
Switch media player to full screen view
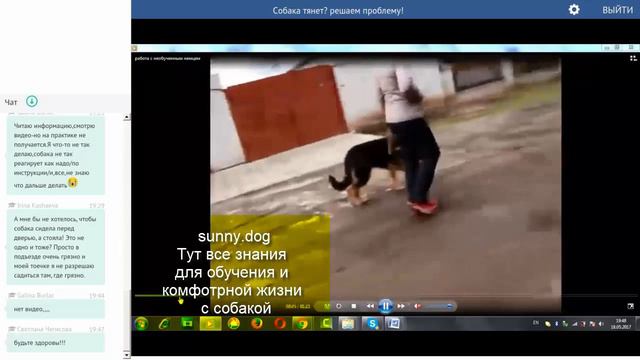(x=631, y=306)
